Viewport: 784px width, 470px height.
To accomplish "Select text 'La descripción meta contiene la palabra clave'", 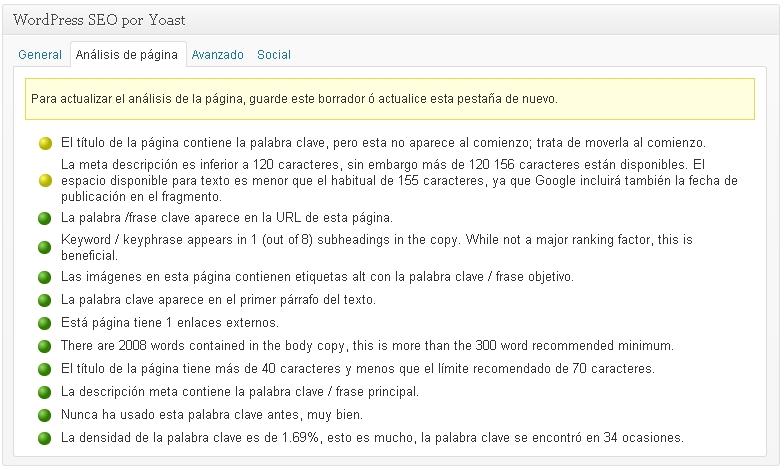I will point(192,392).
